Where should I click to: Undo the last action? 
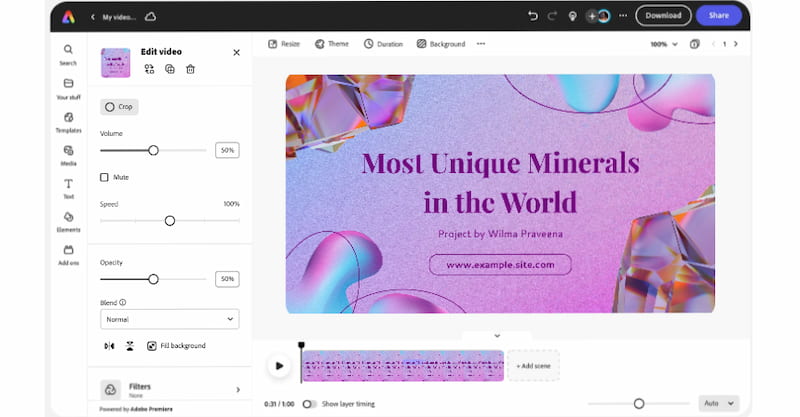[x=533, y=16]
